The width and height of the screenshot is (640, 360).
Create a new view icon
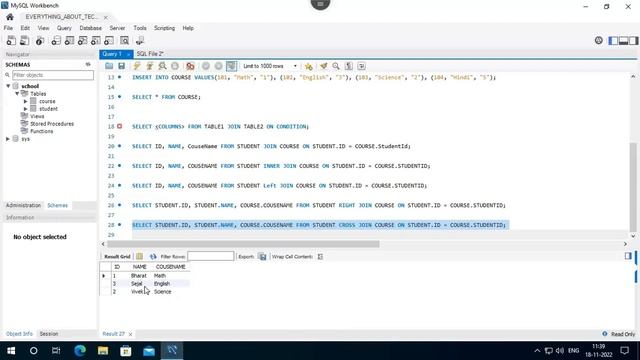(x=82, y=40)
